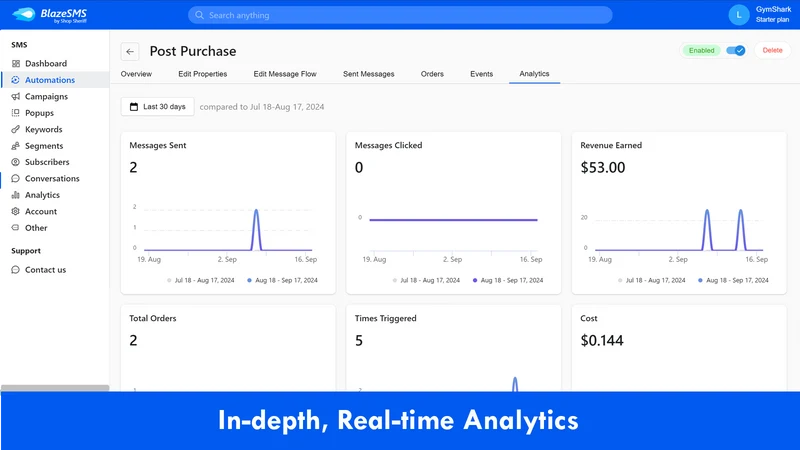Viewport: 800px width, 450px height.
Task: Click the calendar icon in date picker
Action: 134,107
